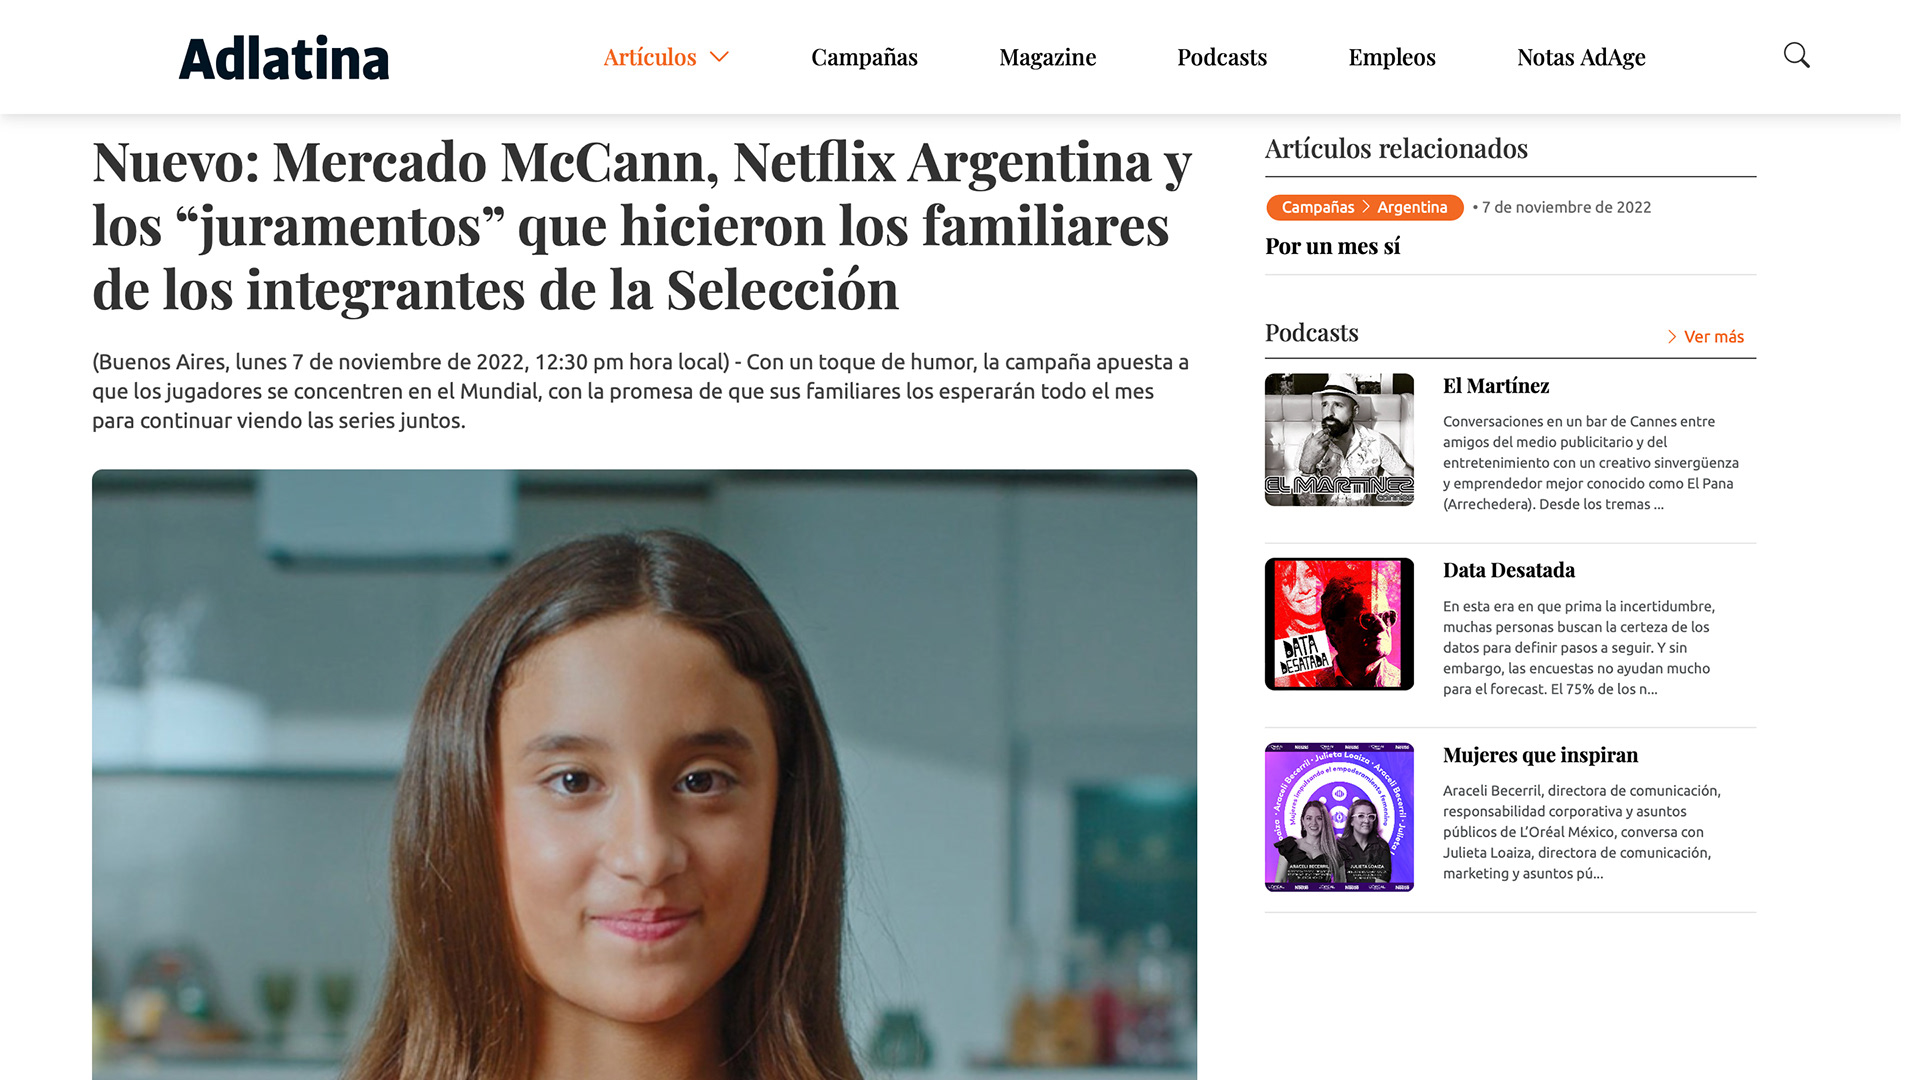Click the main article campaign image
The image size is (1920, 1080).
[644, 774]
